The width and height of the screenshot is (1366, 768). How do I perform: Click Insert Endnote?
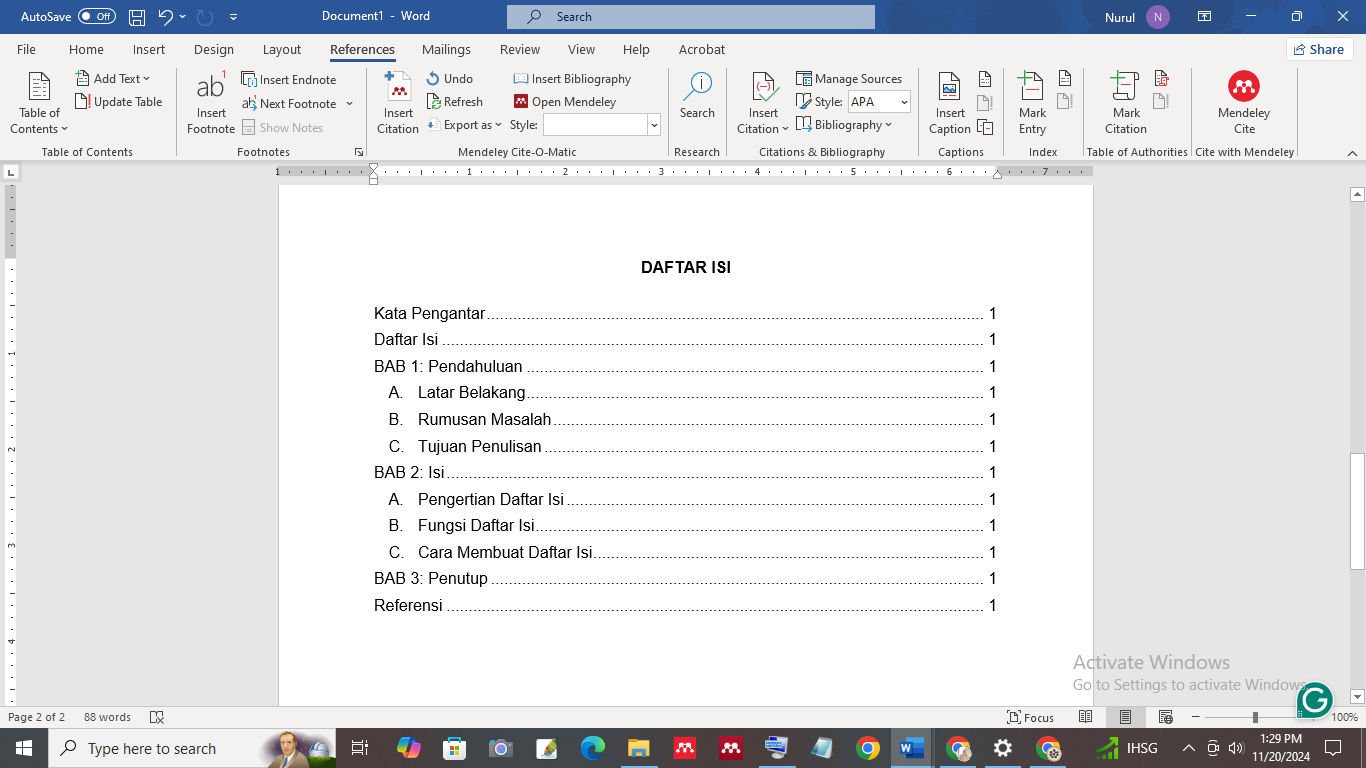289,79
